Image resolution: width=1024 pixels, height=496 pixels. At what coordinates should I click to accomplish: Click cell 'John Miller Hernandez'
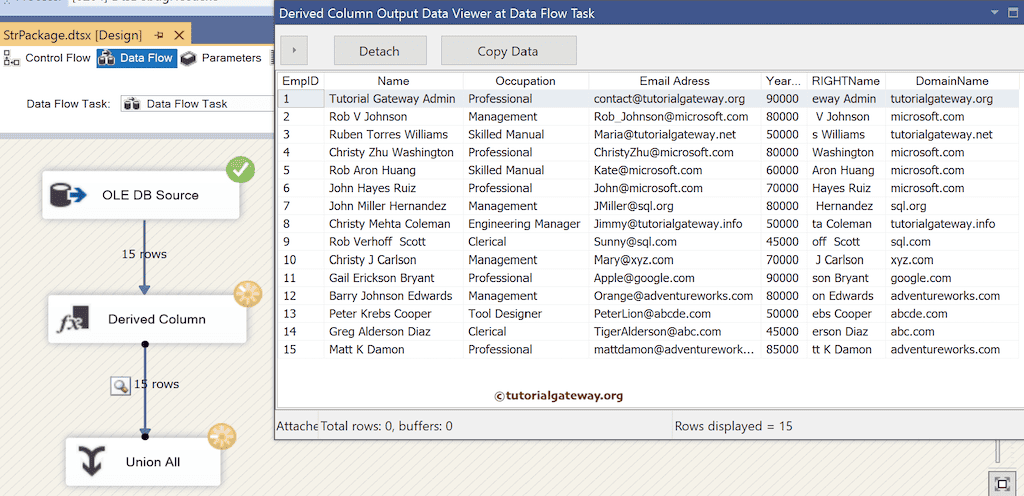pyautogui.click(x=394, y=206)
